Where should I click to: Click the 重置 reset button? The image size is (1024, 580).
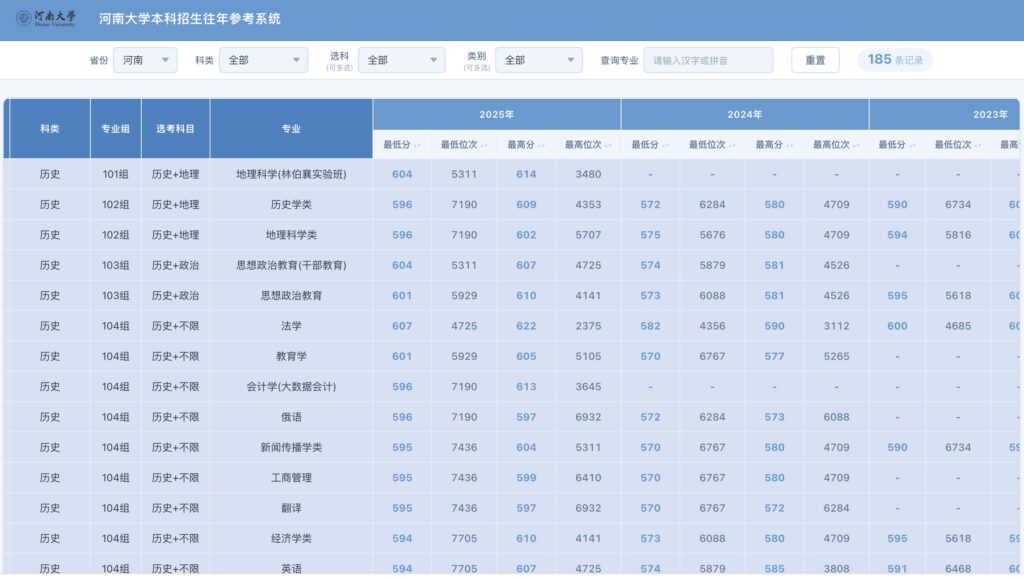click(815, 60)
